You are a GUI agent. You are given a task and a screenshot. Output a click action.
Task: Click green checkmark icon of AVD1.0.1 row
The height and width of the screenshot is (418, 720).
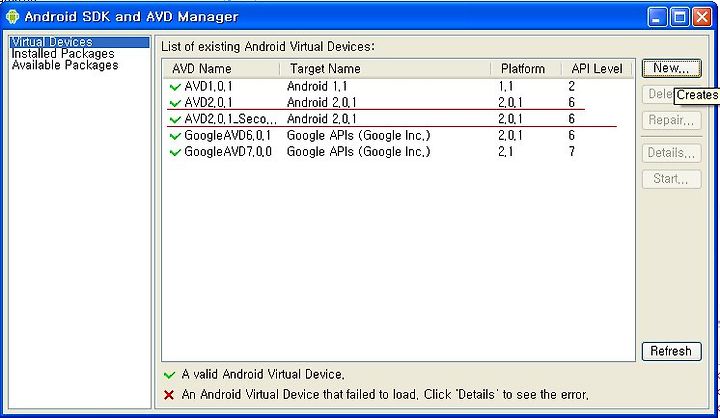coord(175,87)
